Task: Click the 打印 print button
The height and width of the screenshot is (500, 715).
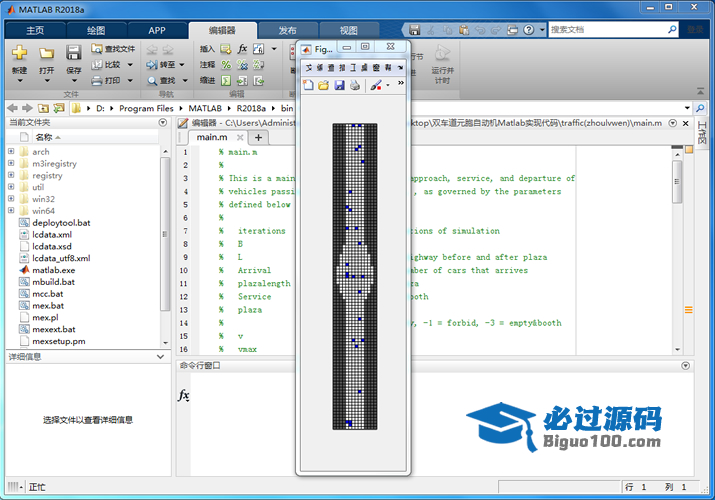Action: (106, 81)
